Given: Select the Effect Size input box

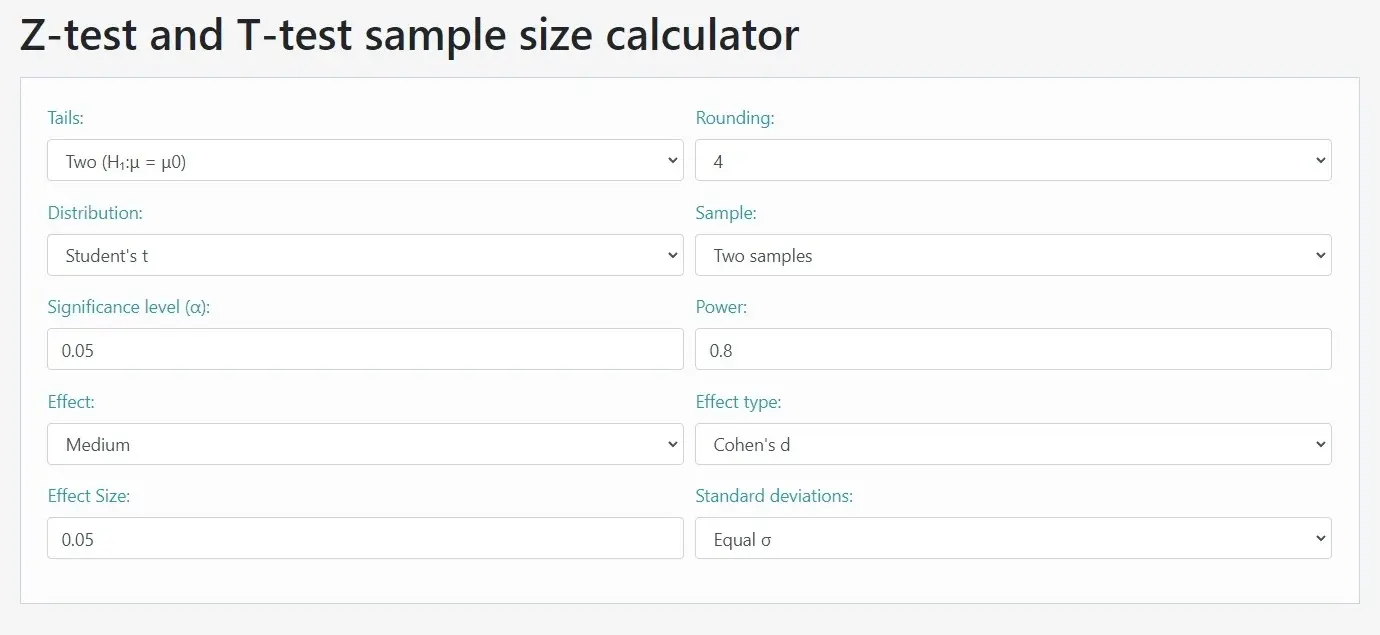Looking at the screenshot, I should pos(365,539).
